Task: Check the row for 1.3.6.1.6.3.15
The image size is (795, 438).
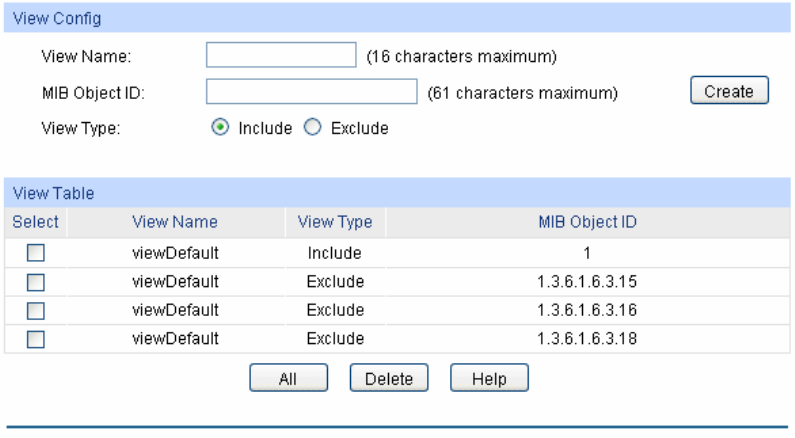Action: tap(36, 282)
